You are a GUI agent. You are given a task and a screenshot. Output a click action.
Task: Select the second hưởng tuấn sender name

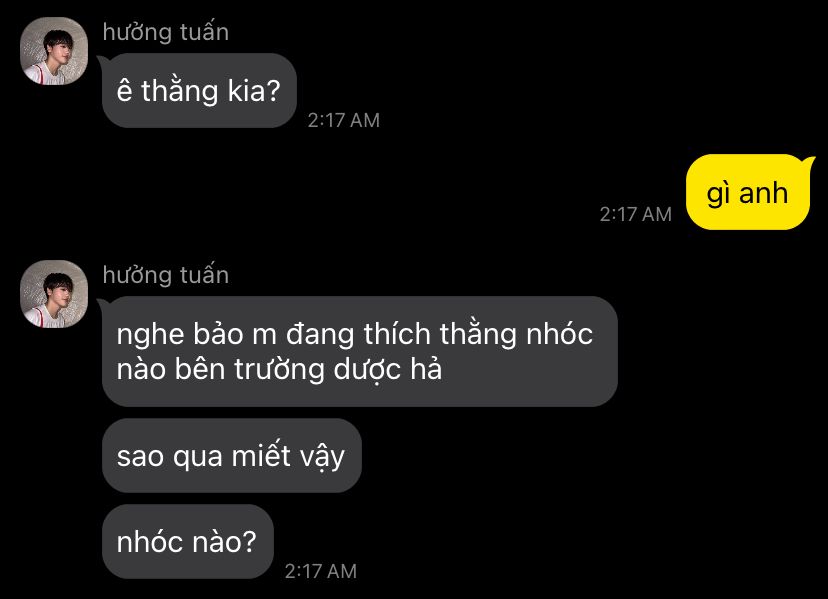click(166, 275)
